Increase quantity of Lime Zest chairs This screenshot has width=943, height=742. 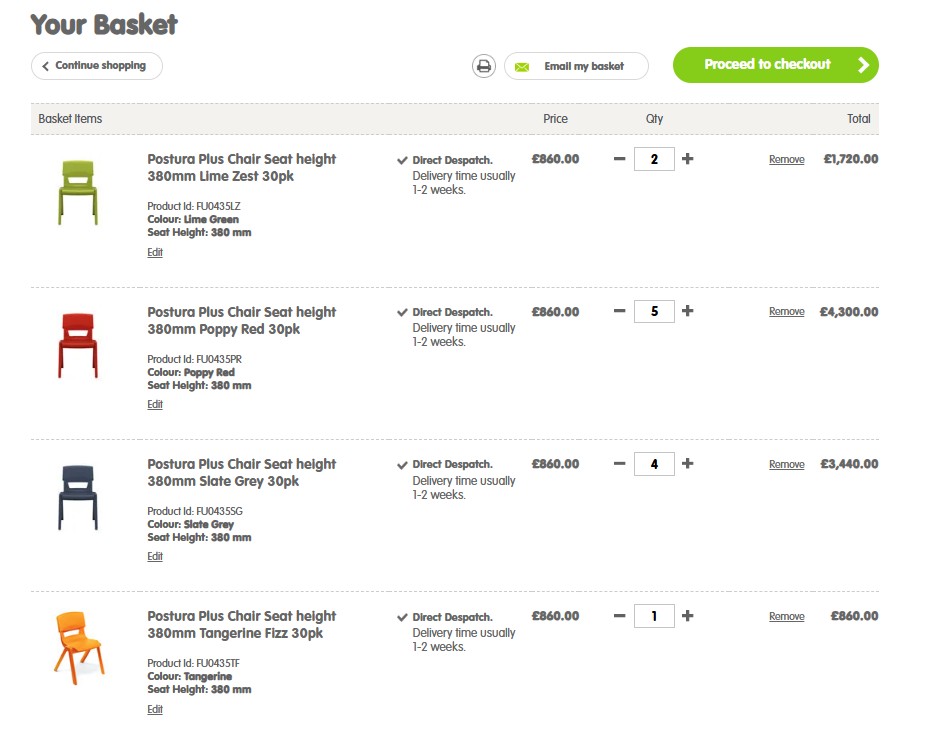tap(687, 158)
